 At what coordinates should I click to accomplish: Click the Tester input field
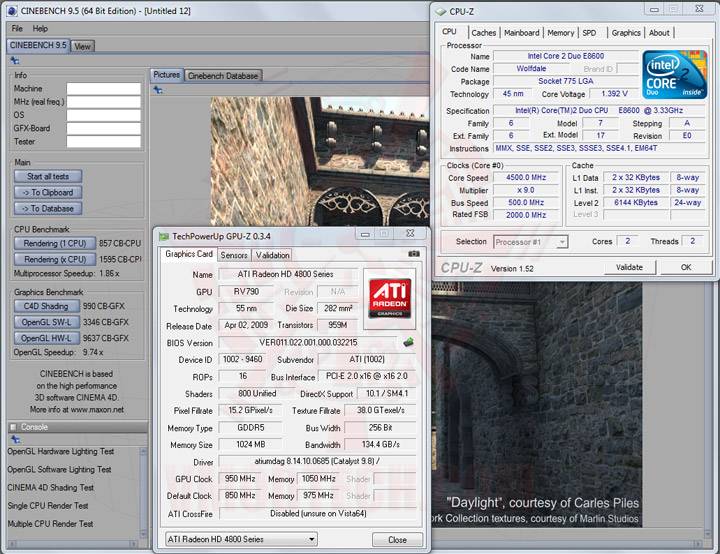coord(104,142)
